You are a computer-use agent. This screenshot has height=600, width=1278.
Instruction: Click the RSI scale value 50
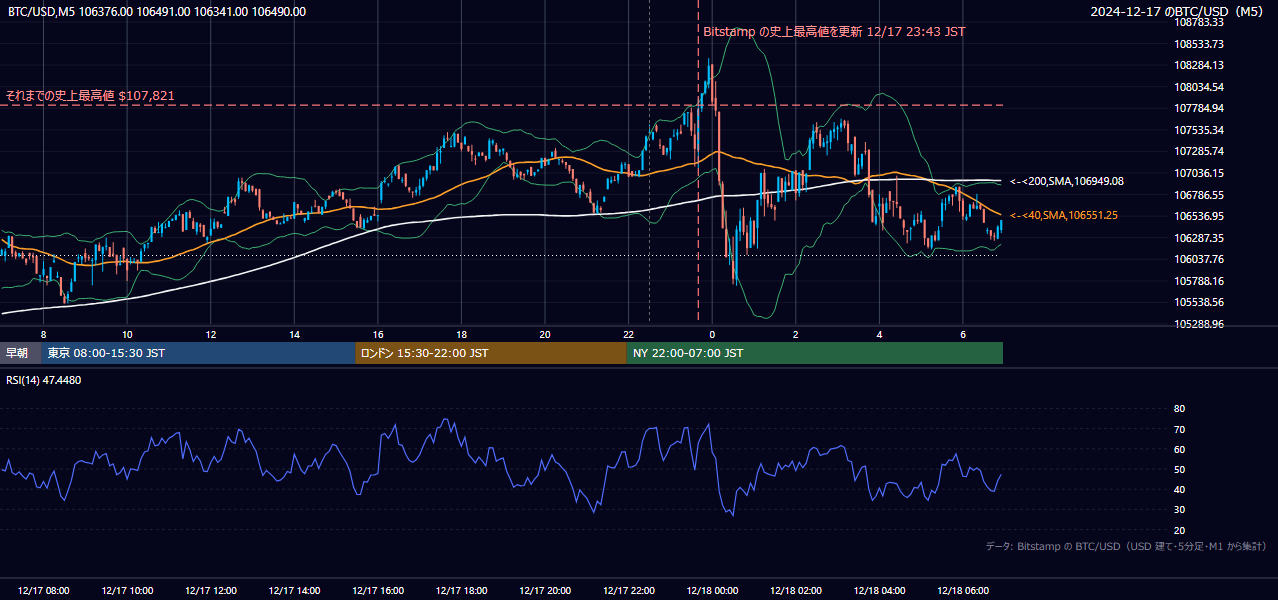coord(1179,469)
